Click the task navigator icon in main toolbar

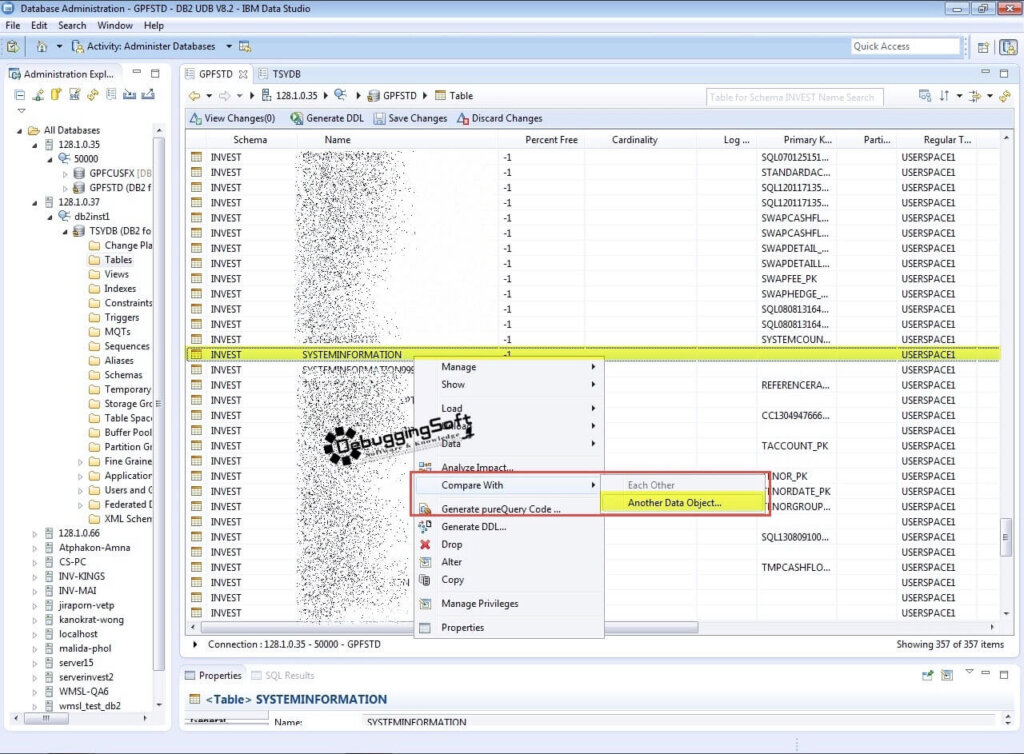pos(12,46)
